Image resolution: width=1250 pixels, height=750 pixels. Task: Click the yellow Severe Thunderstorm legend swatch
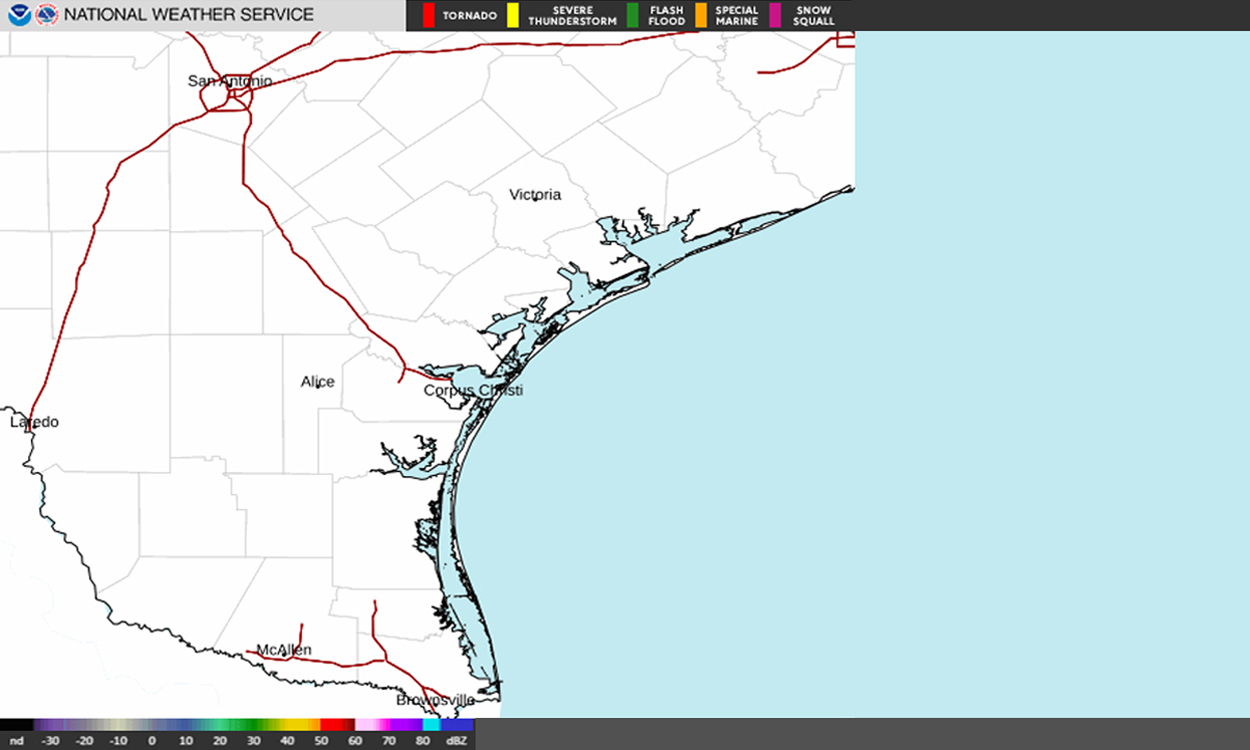click(x=513, y=15)
